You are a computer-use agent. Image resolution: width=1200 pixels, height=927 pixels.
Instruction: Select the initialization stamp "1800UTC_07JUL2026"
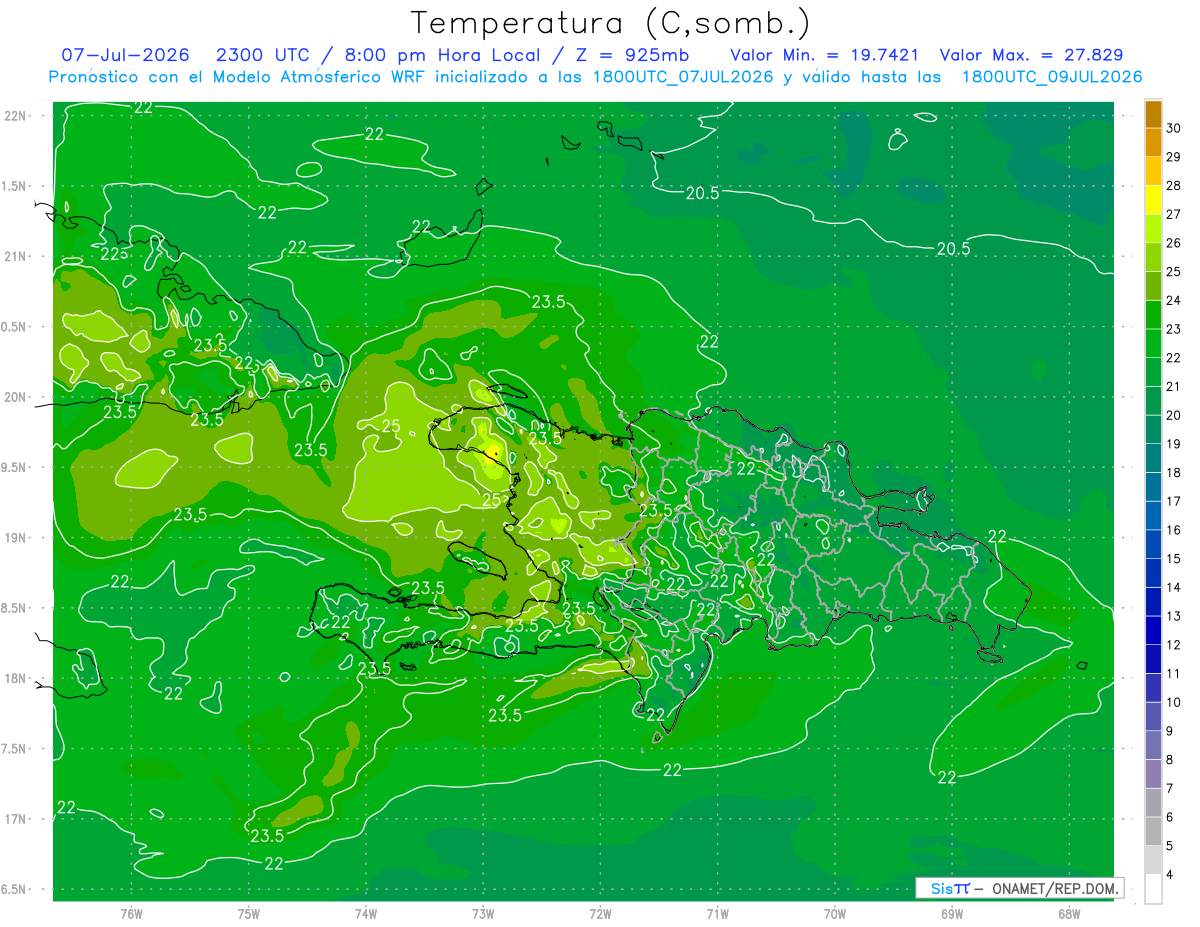tap(683, 77)
